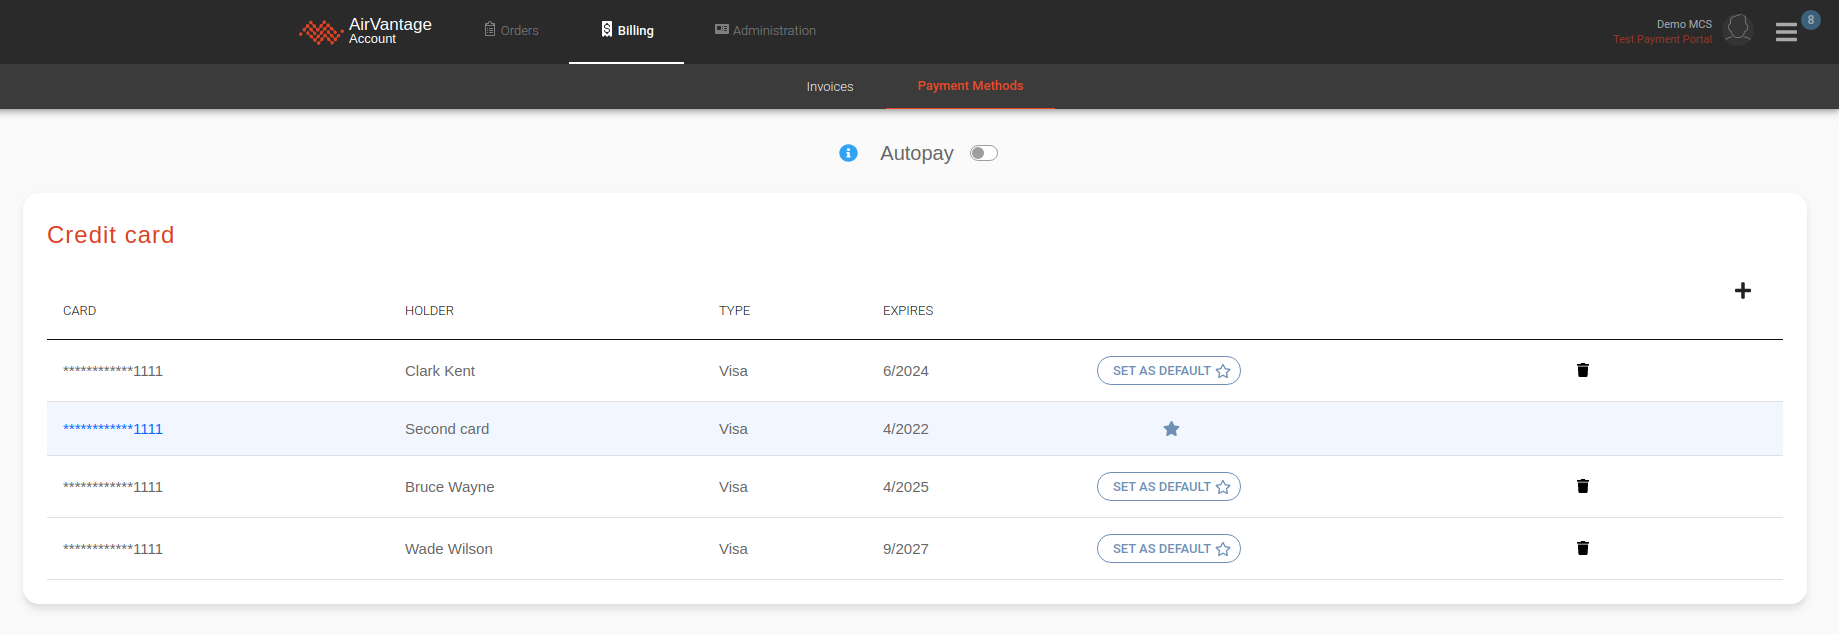The height and width of the screenshot is (635, 1839).
Task: Set Wade Wilson's card as default
Action: pos(1168,549)
